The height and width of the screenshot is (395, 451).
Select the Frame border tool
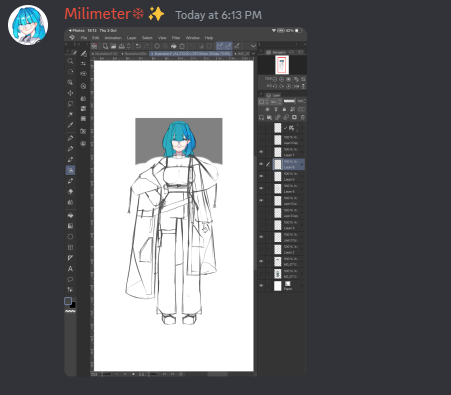point(70,247)
